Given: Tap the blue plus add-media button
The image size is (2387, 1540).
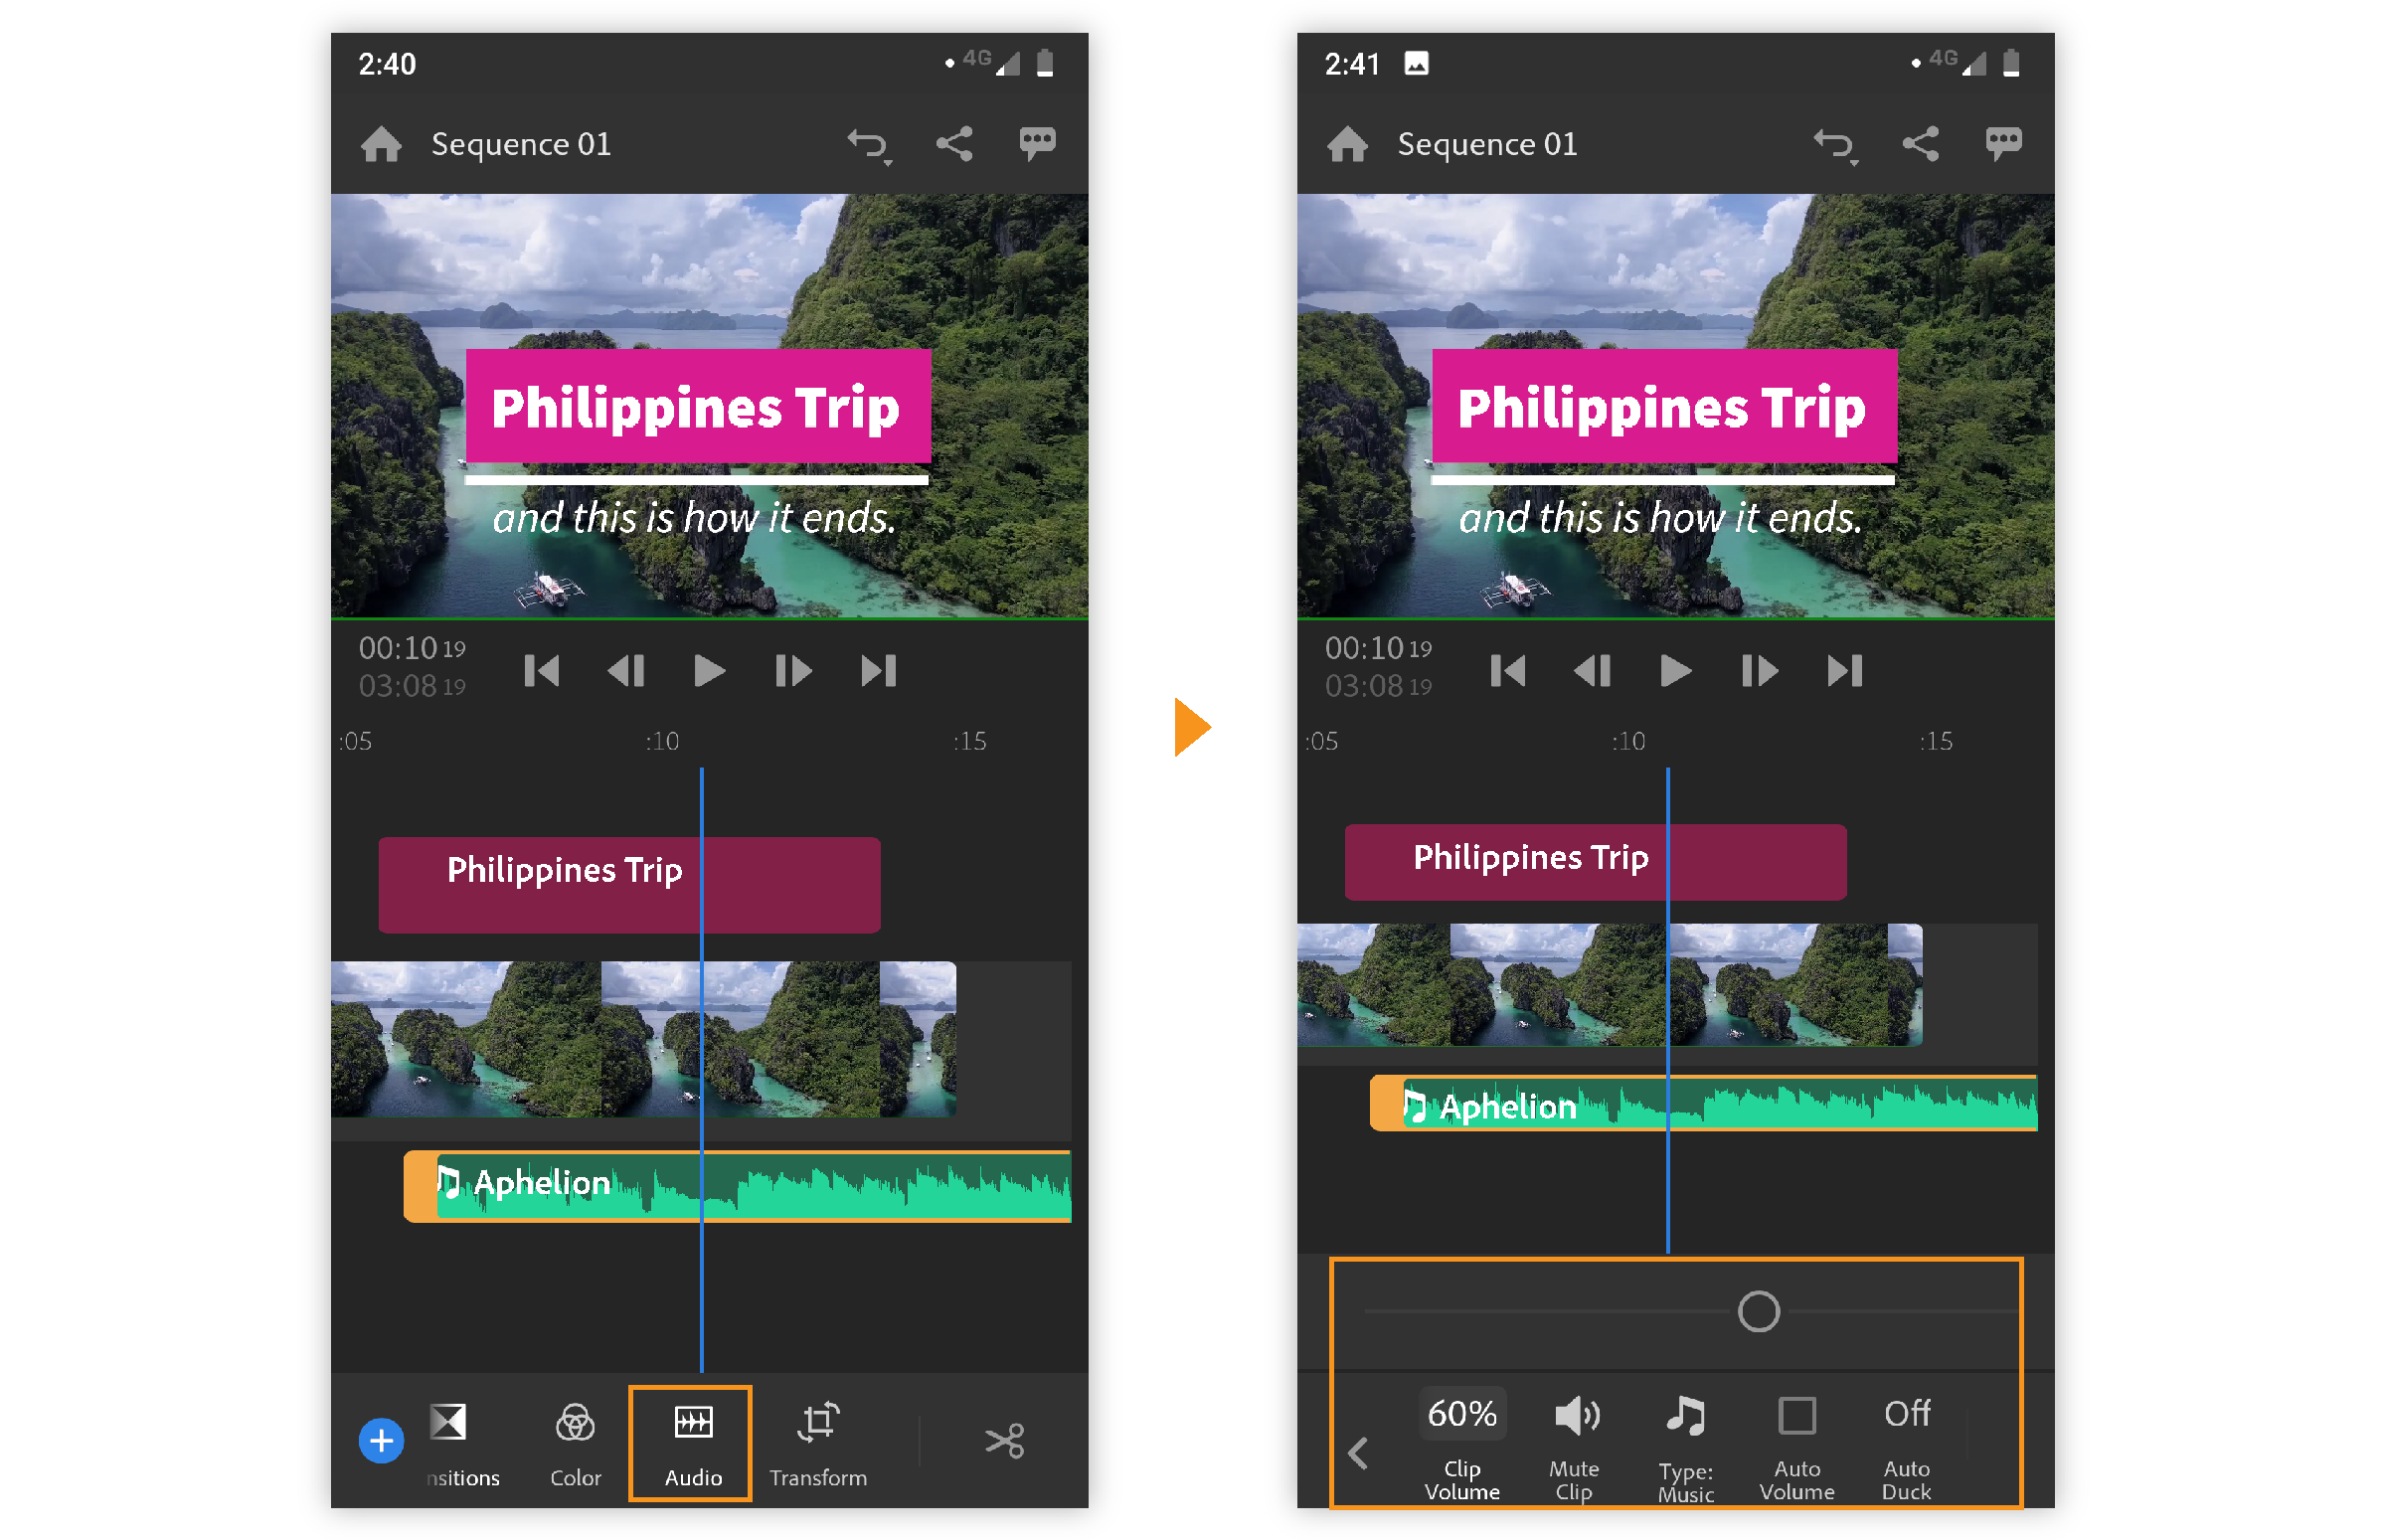Looking at the screenshot, I should 381,1441.
